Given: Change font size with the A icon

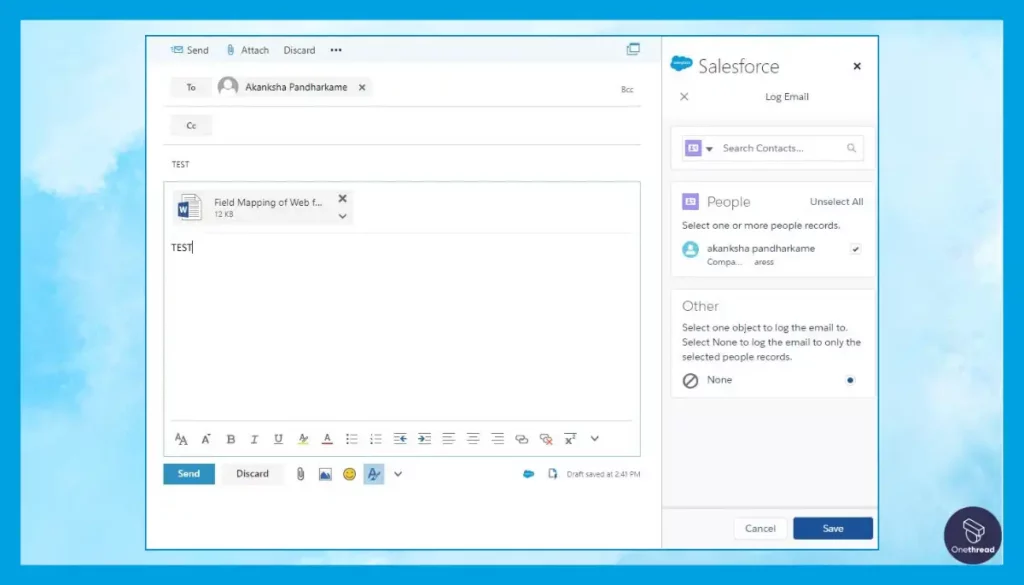Looking at the screenshot, I should click(x=206, y=439).
